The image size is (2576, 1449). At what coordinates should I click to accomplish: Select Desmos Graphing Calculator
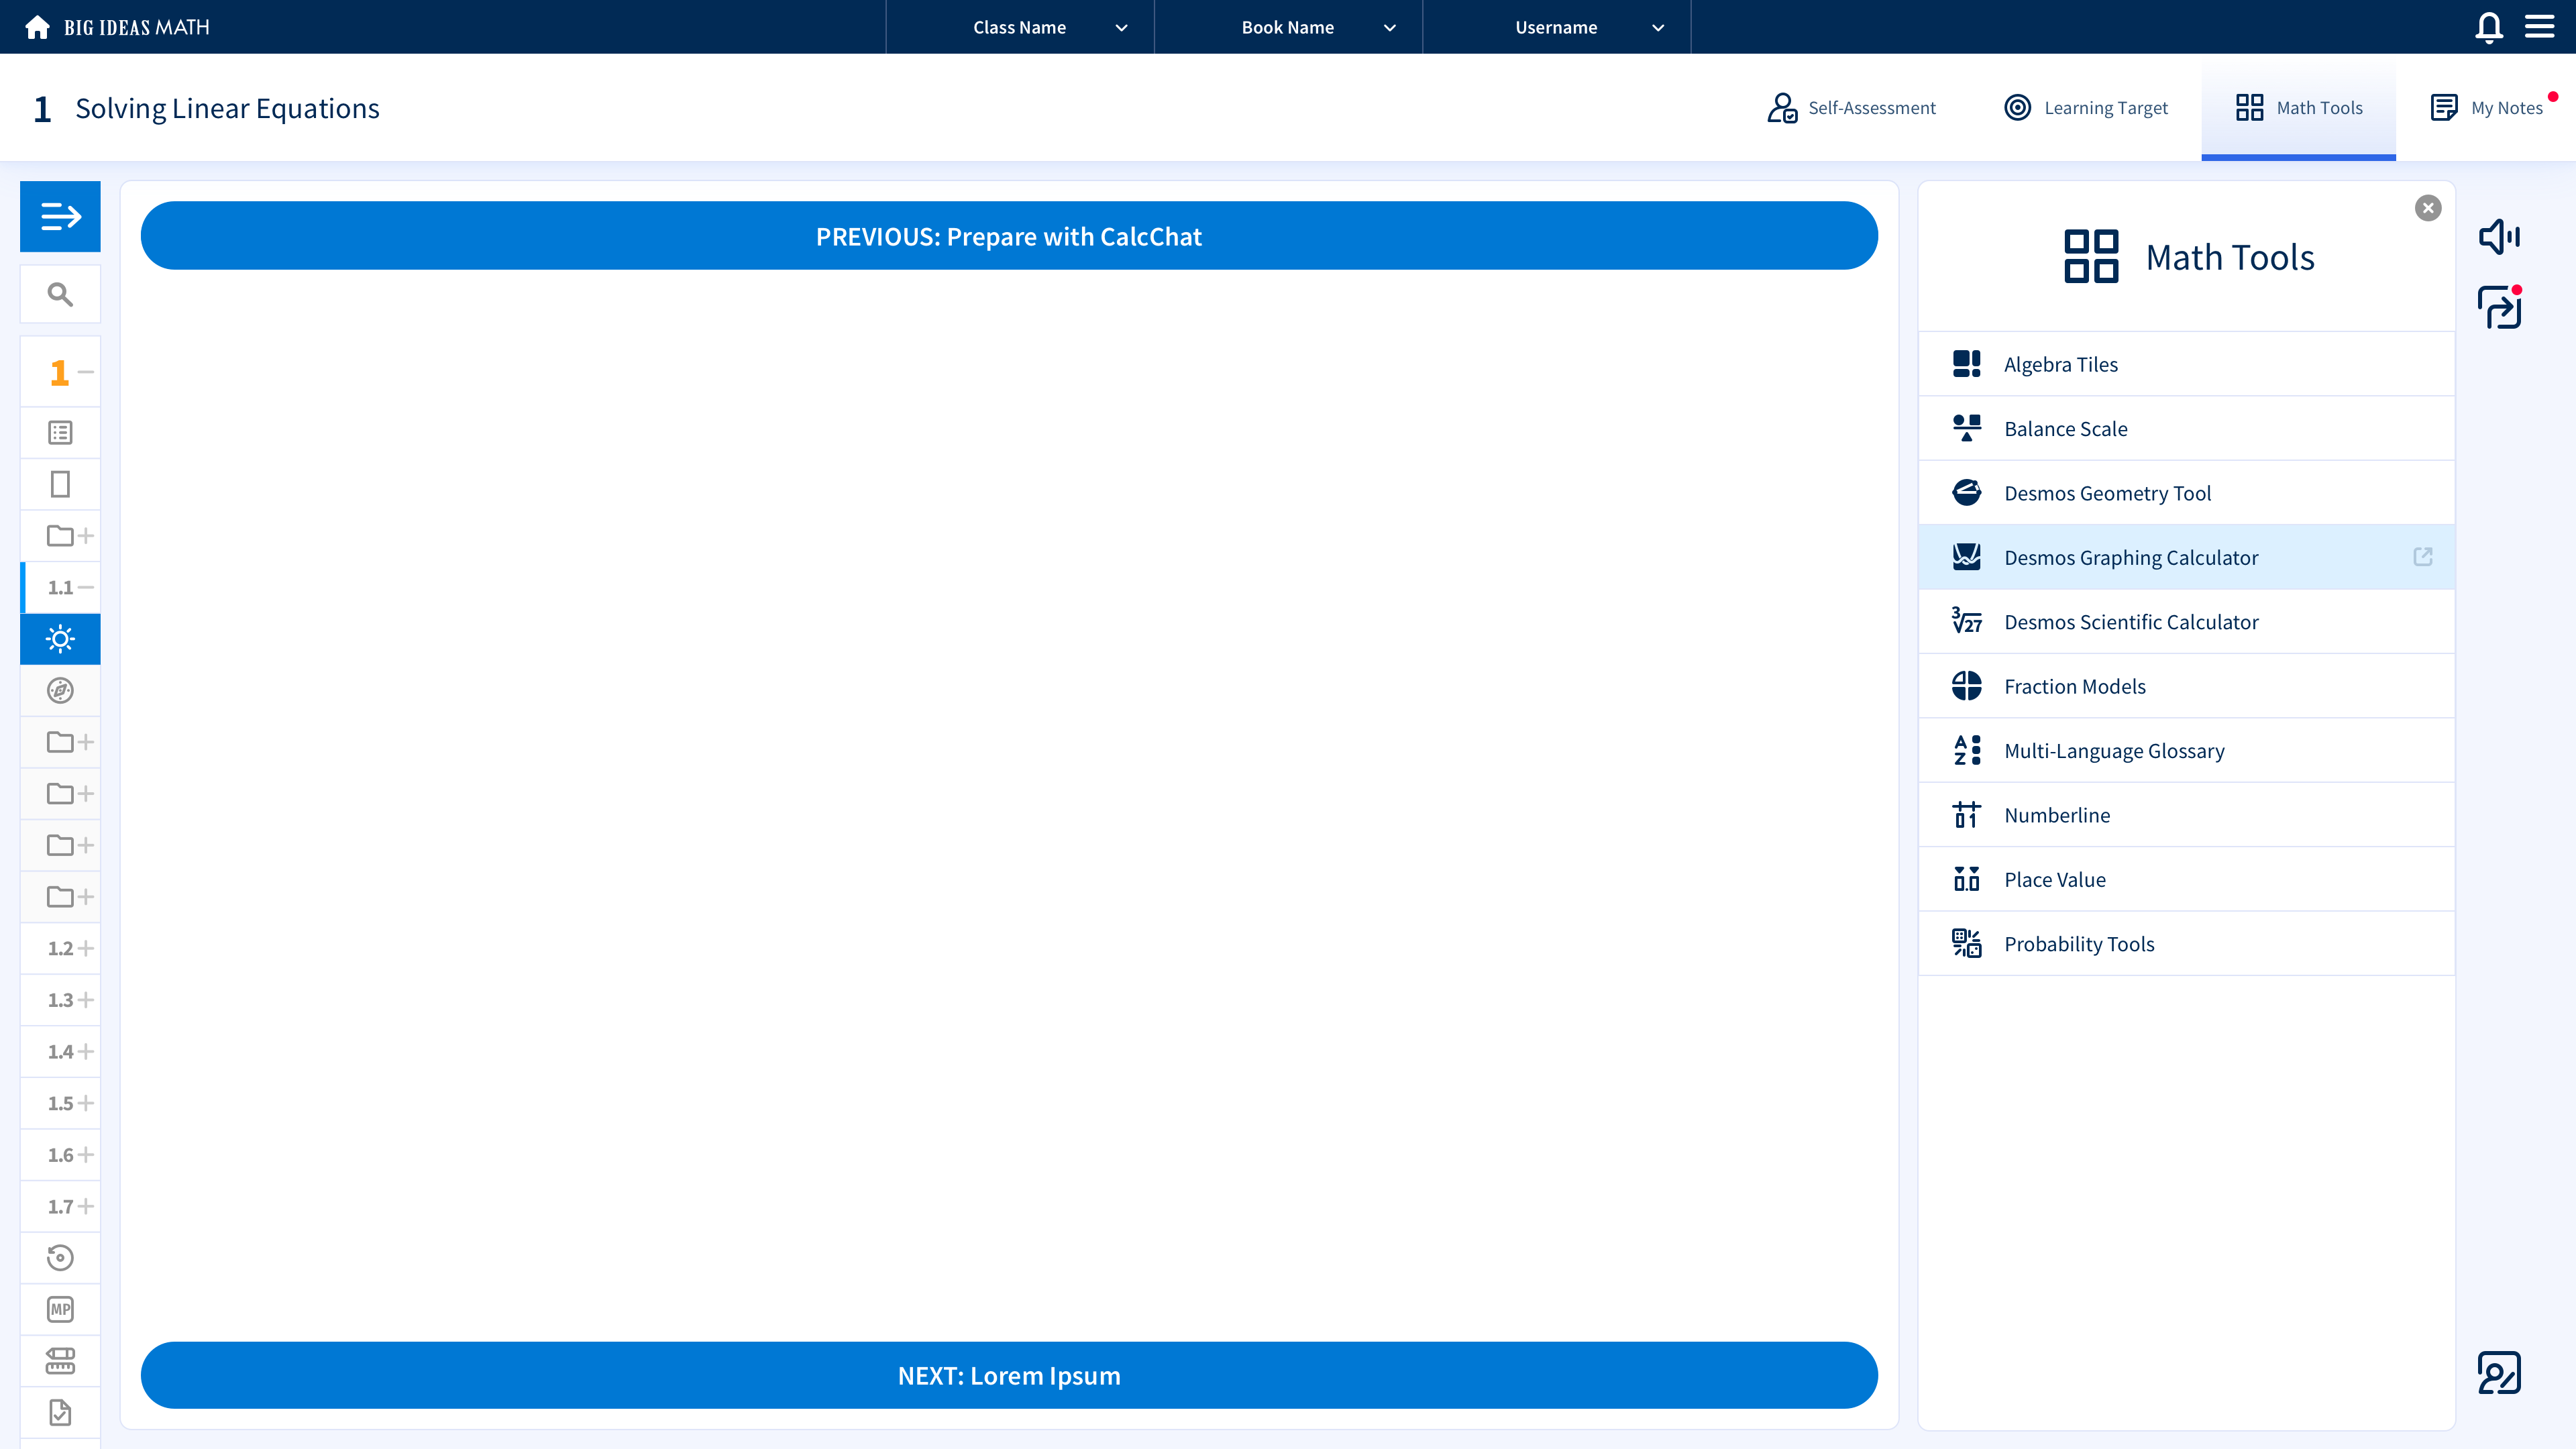(x=2186, y=557)
